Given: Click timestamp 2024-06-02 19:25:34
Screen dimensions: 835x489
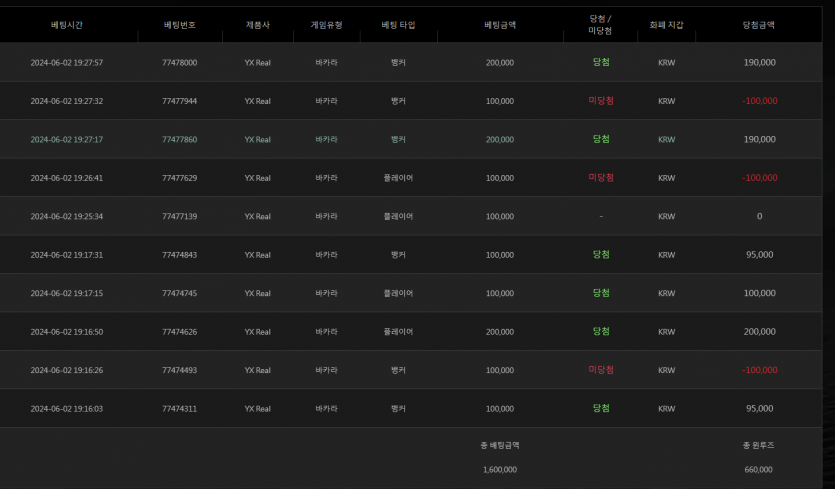Looking at the screenshot, I should (67, 216).
